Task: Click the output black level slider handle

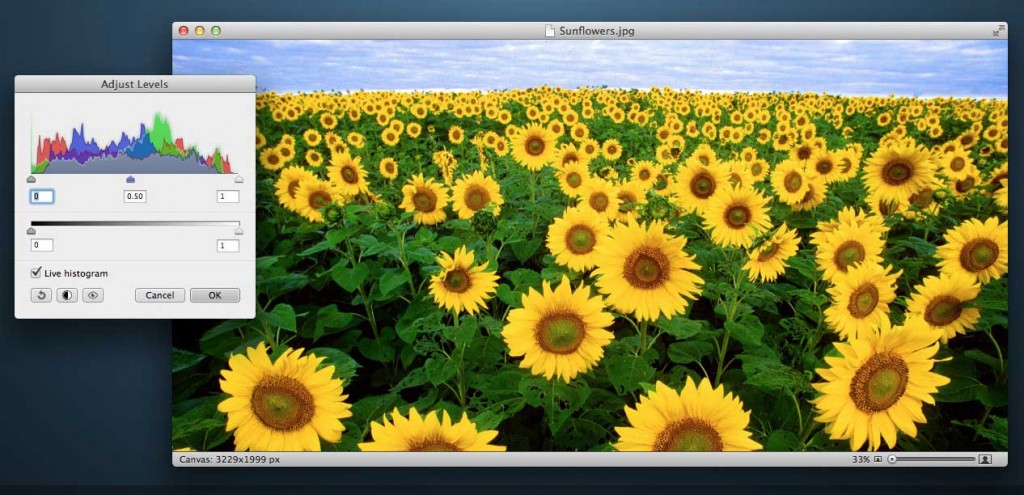Action: pyautogui.click(x=31, y=231)
